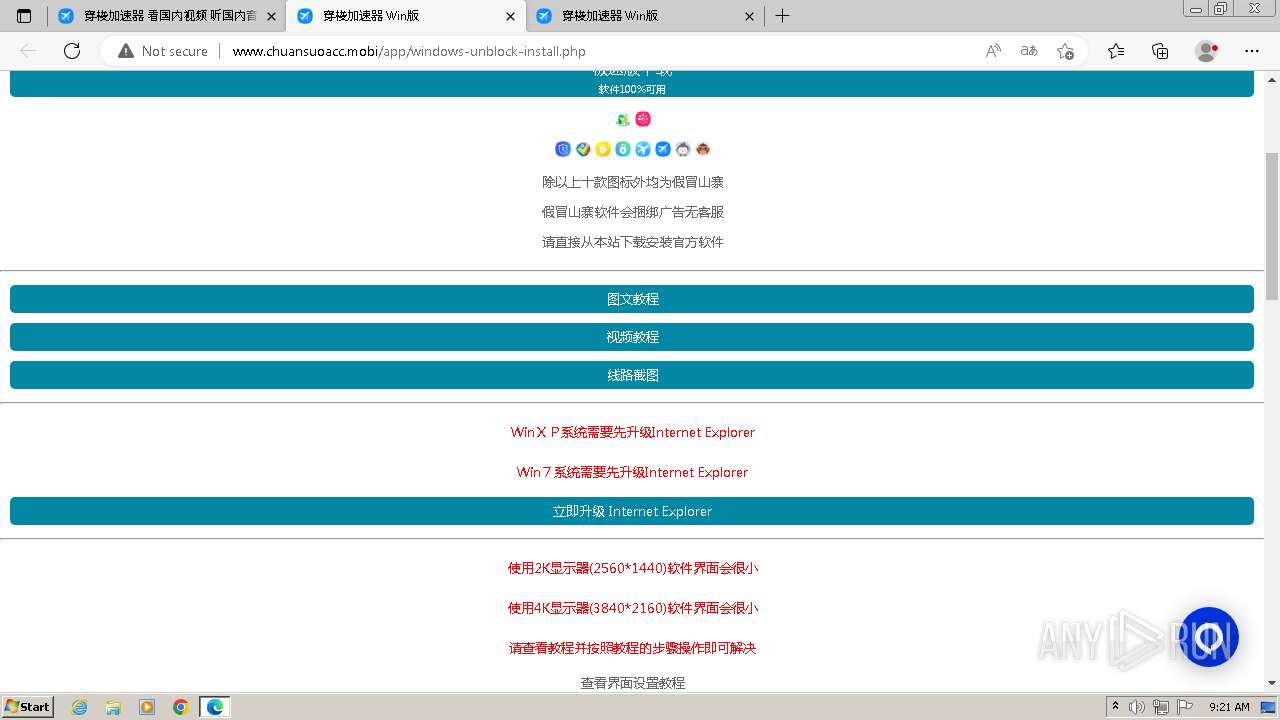Open the Favorites list
1280x720 pixels.
tap(1116, 51)
